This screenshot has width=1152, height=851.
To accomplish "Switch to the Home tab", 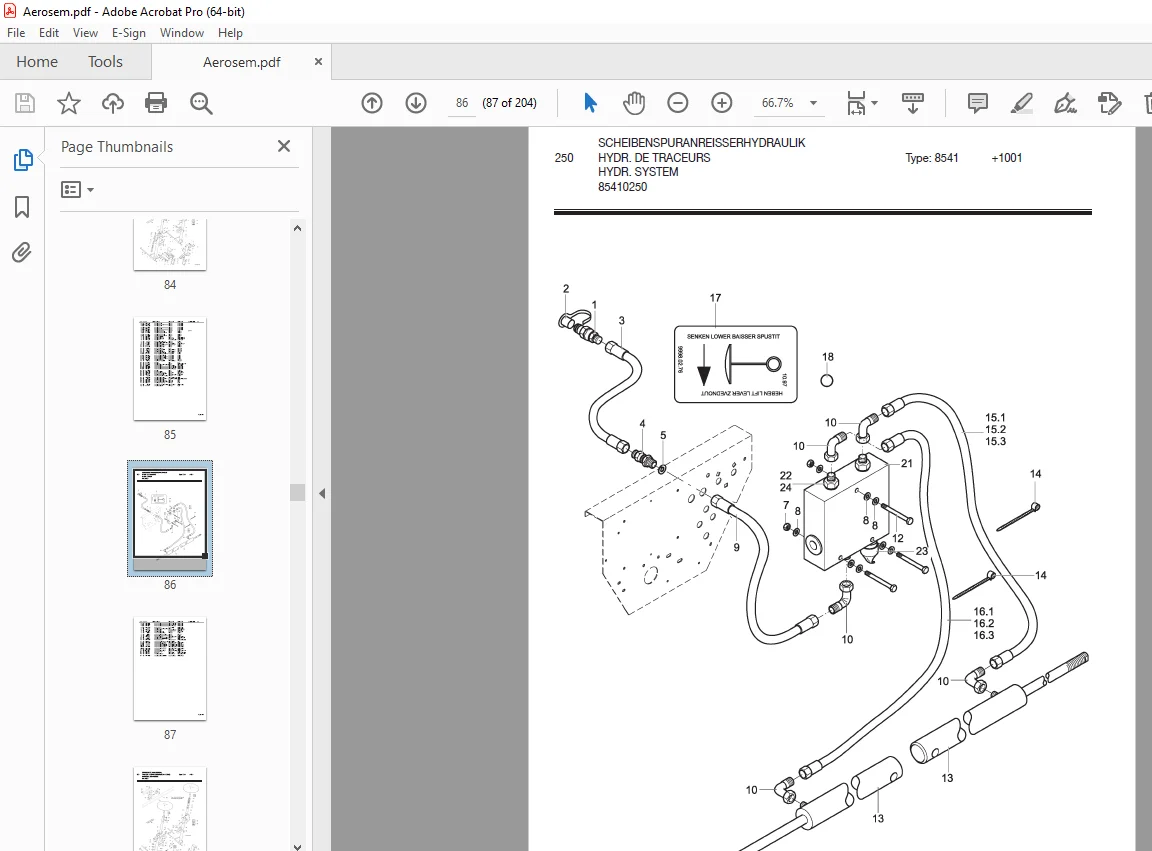I will [37, 62].
